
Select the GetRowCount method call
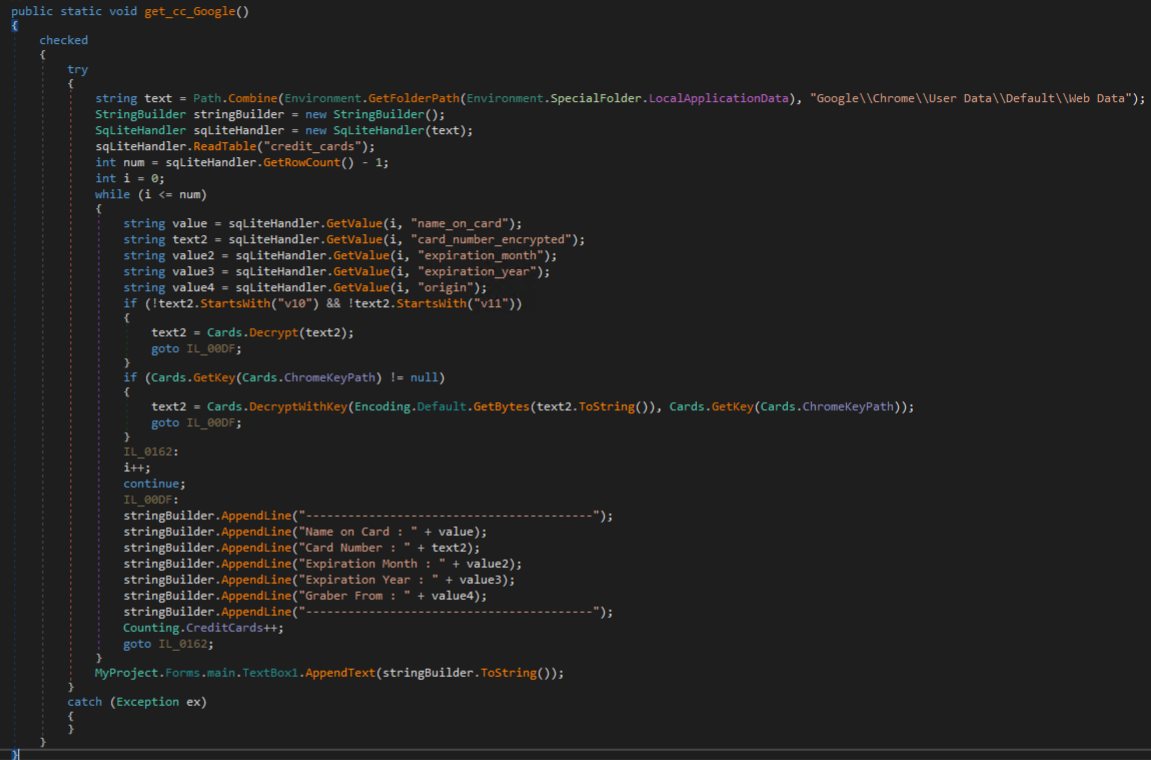click(302, 162)
